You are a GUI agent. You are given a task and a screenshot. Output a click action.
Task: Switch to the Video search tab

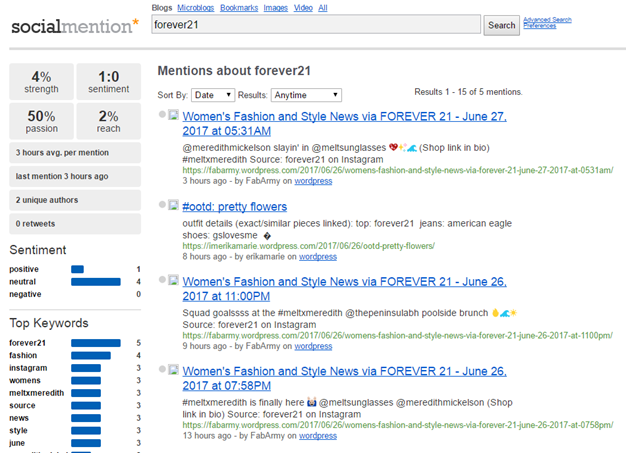pos(303,8)
